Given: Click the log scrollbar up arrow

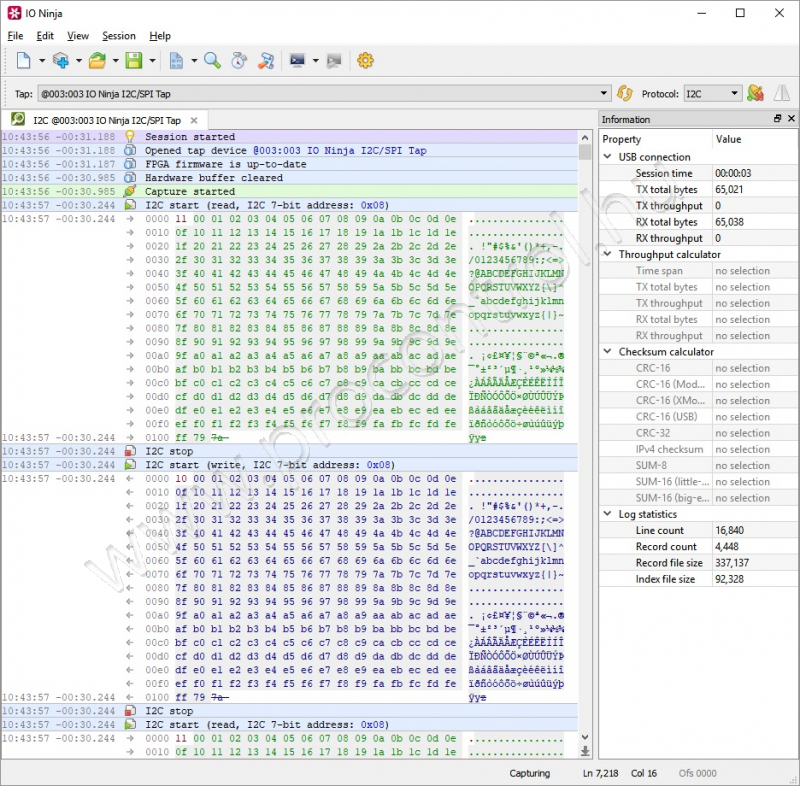Looking at the screenshot, I should (x=585, y=138).
